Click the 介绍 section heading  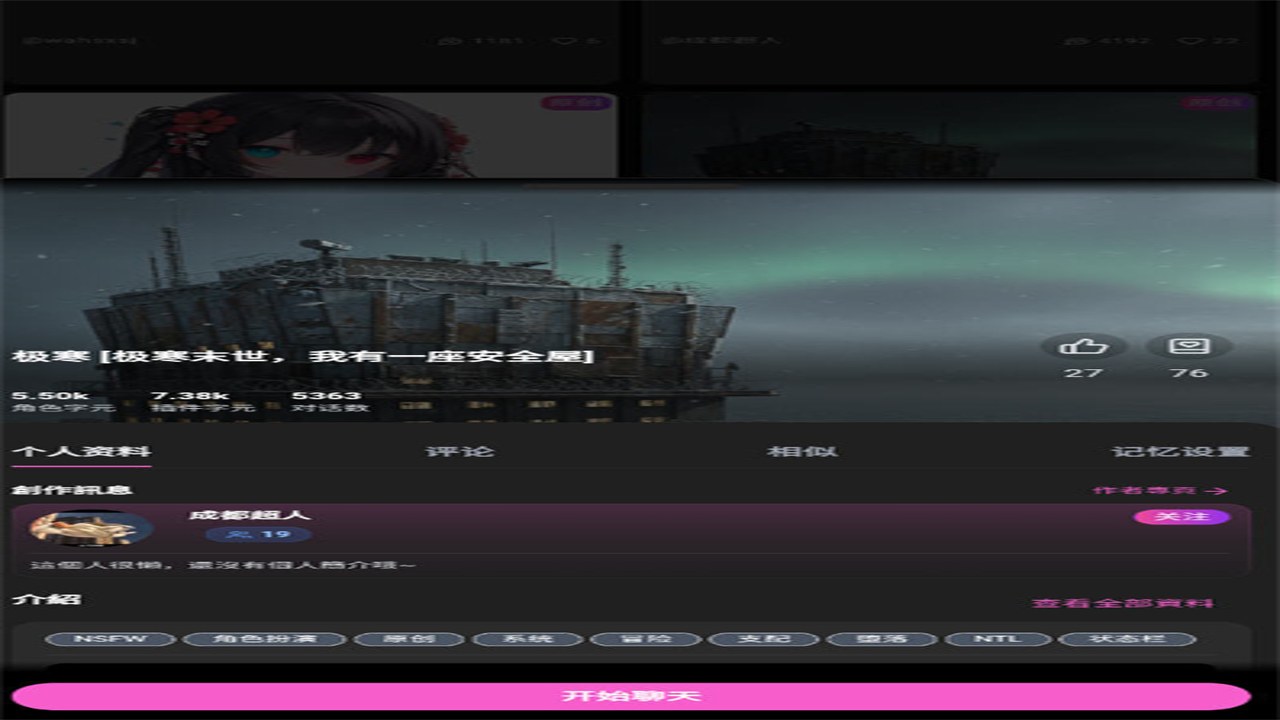point(46,600)
